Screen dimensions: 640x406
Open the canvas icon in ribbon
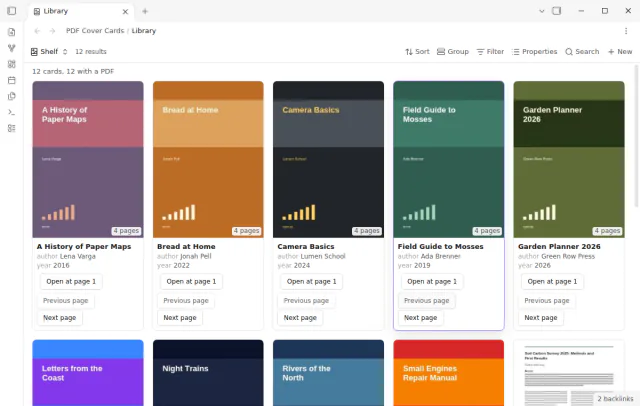(x=11, y=64)
